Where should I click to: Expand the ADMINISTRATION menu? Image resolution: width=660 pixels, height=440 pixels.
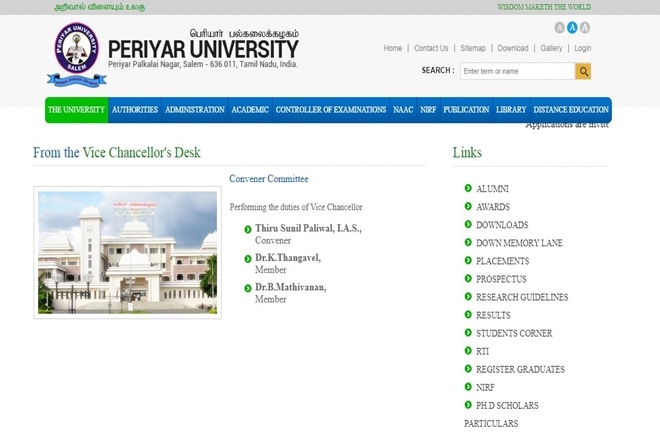(x=194, y=110)
